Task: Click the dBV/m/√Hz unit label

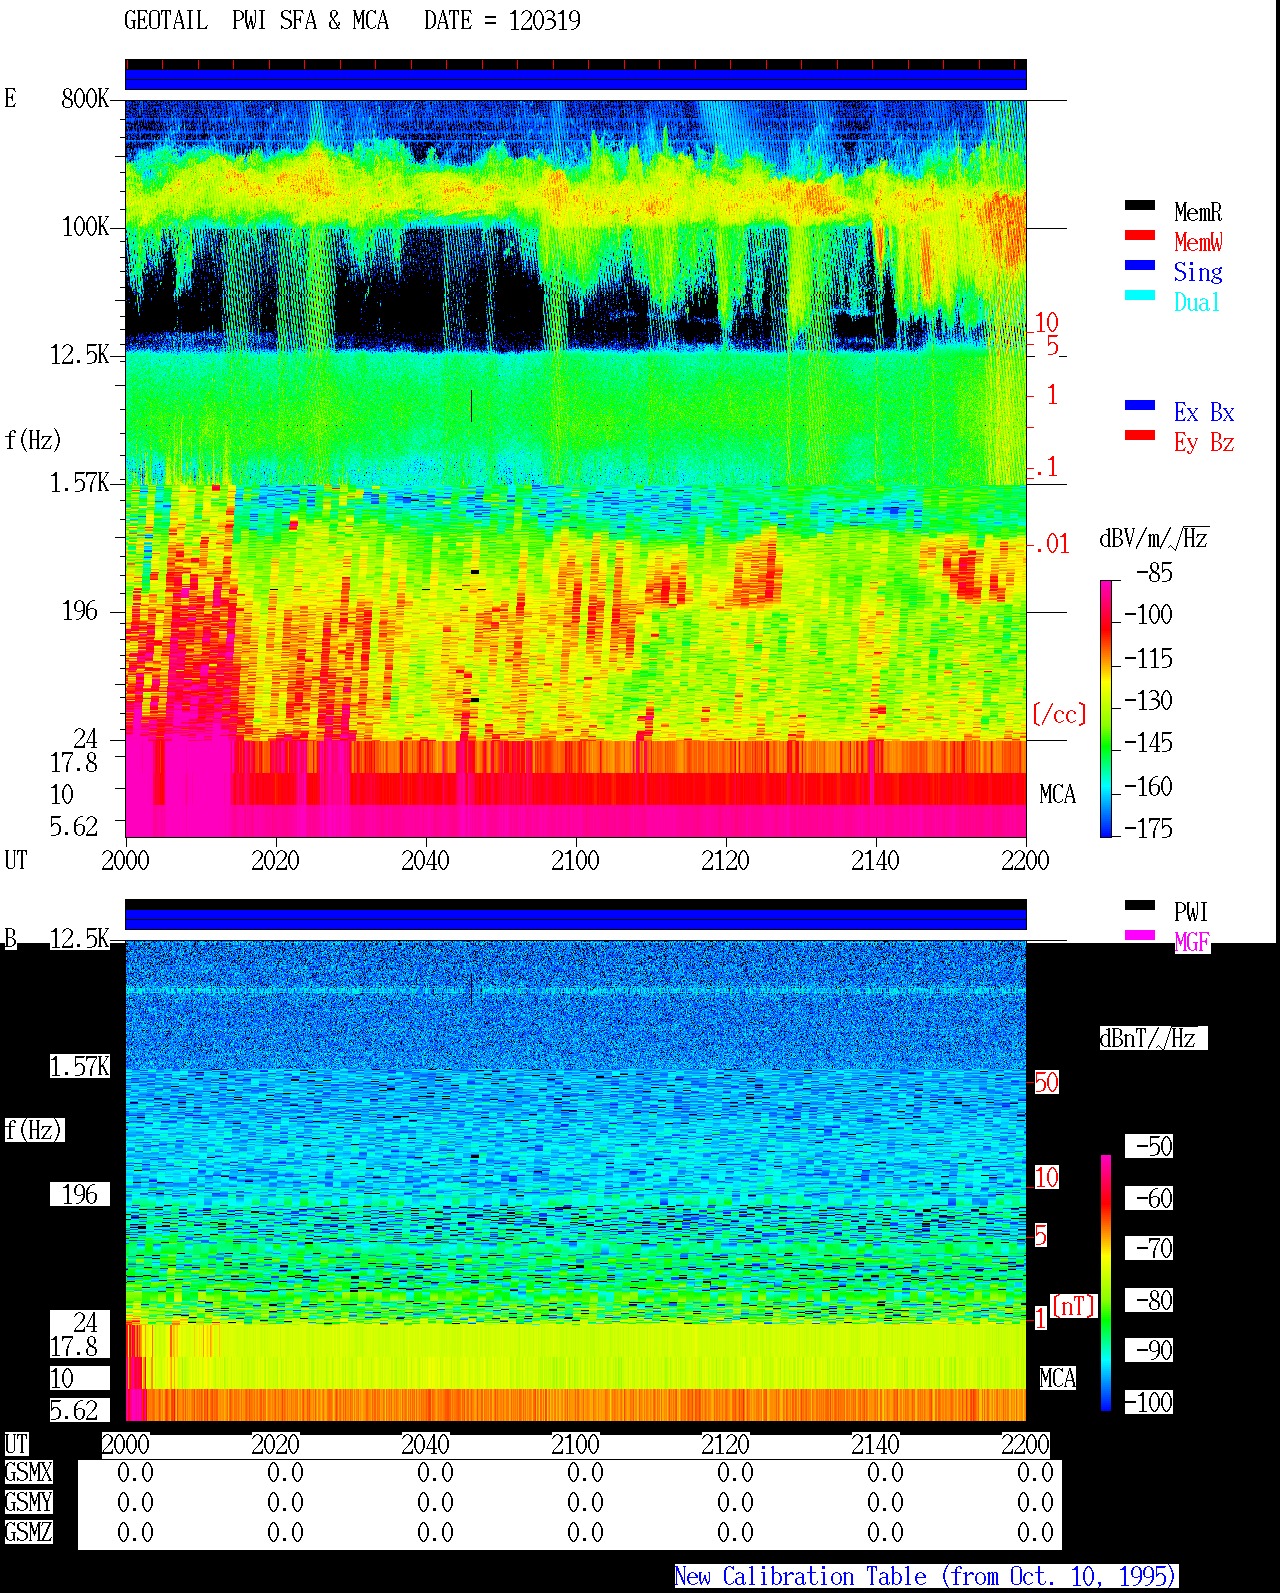Action: tap(1154, 538)
